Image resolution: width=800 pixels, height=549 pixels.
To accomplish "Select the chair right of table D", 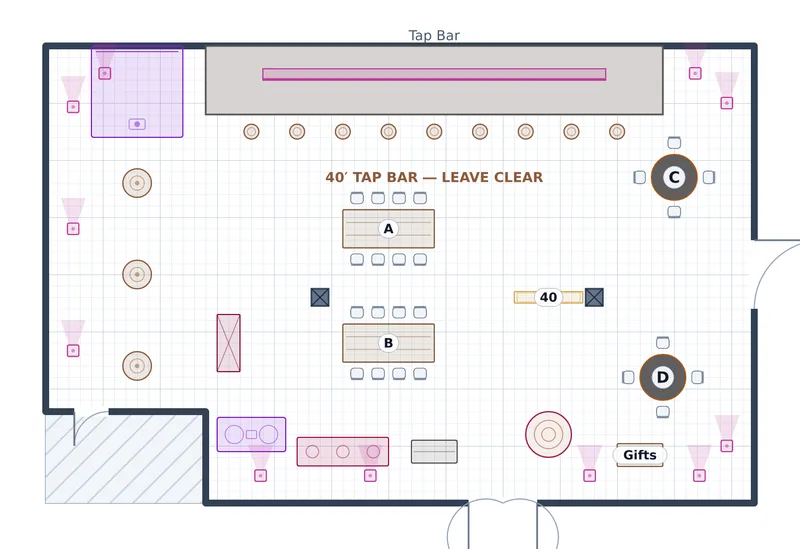I will click(x=697, y=377).
